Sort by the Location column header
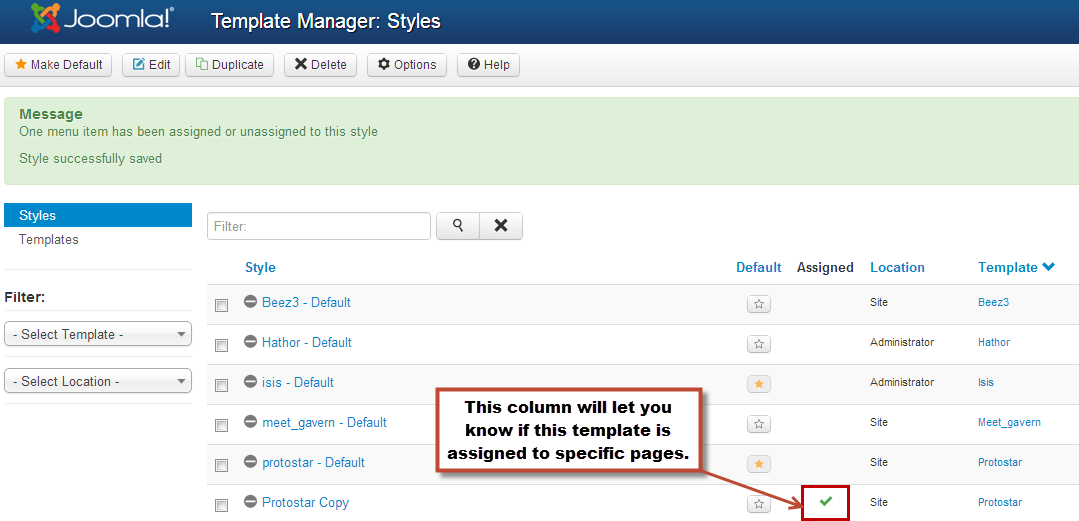Viewport: 1079px width, 521px height. tap(897, 268)
